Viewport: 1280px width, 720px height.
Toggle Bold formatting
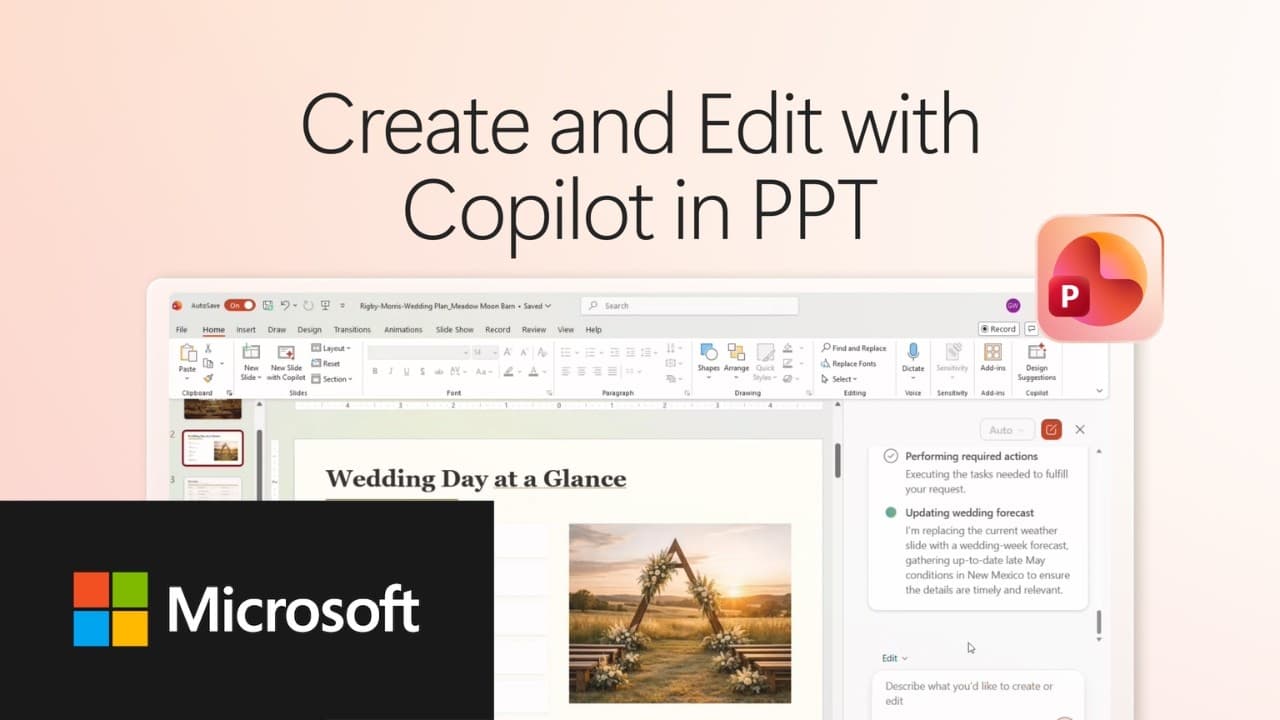375,371
